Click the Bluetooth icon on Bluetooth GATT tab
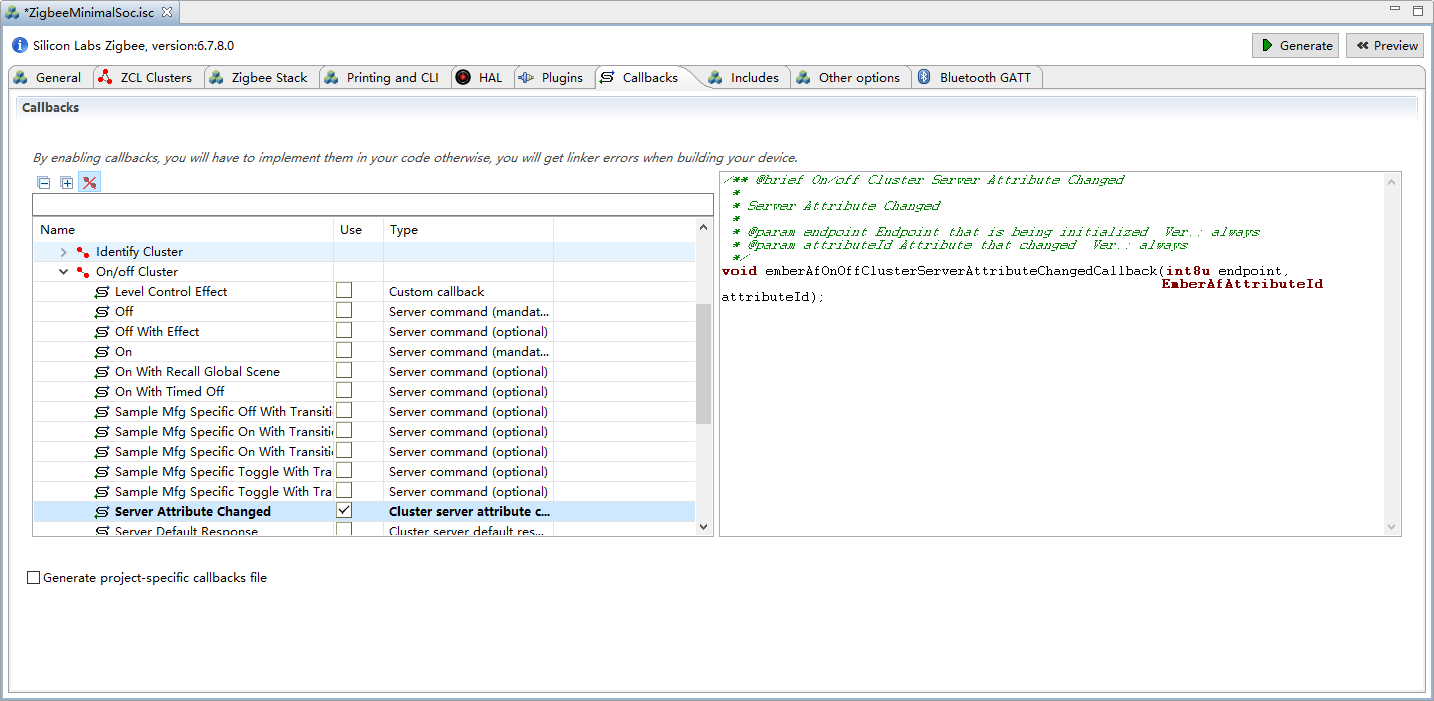 coord(925,77)
